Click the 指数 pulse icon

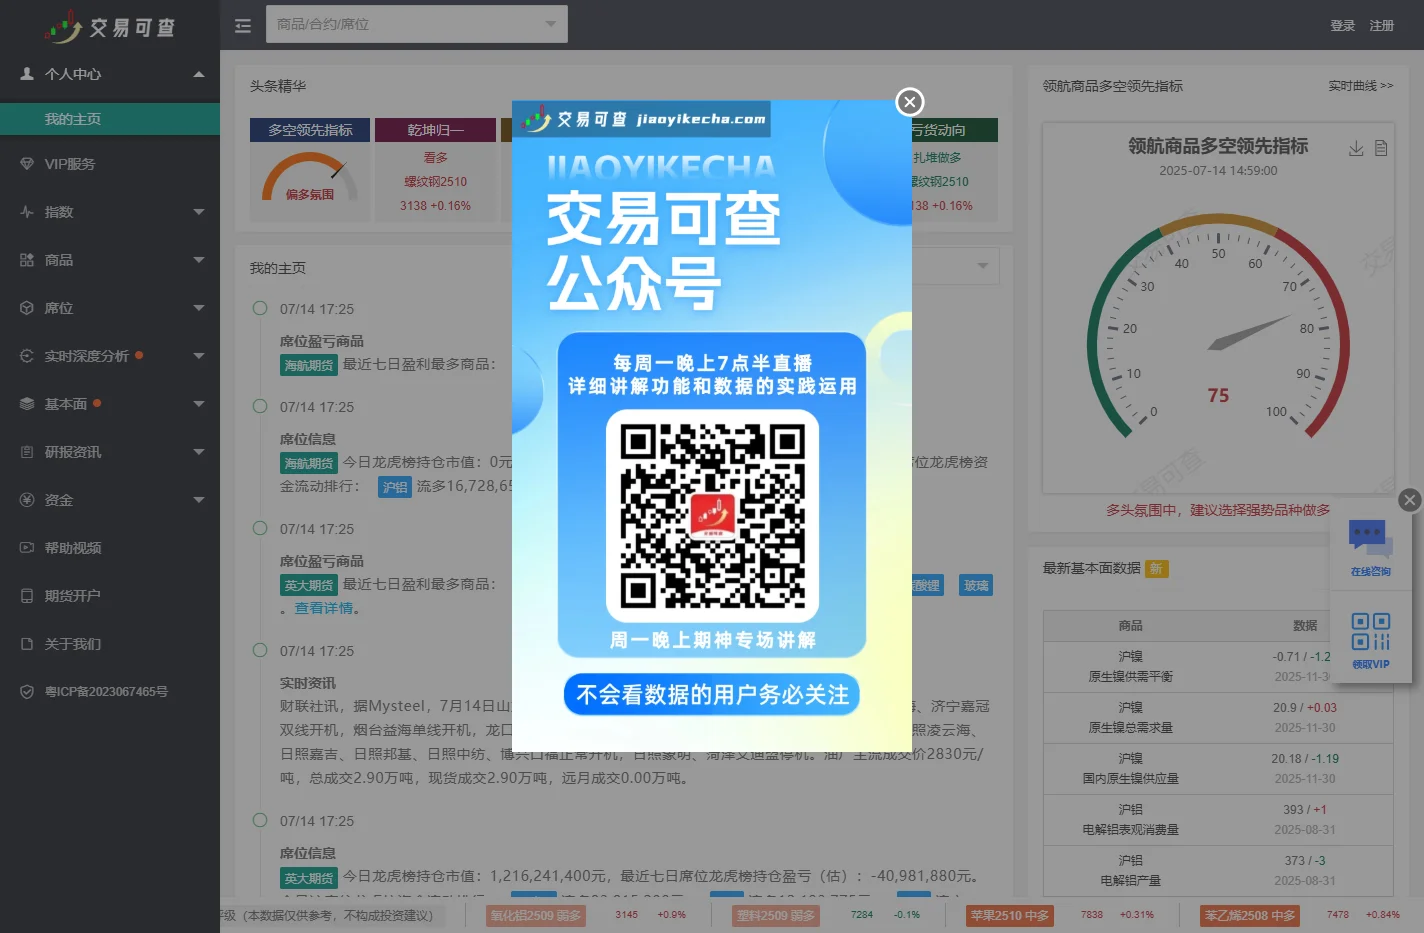coord(27,212)
